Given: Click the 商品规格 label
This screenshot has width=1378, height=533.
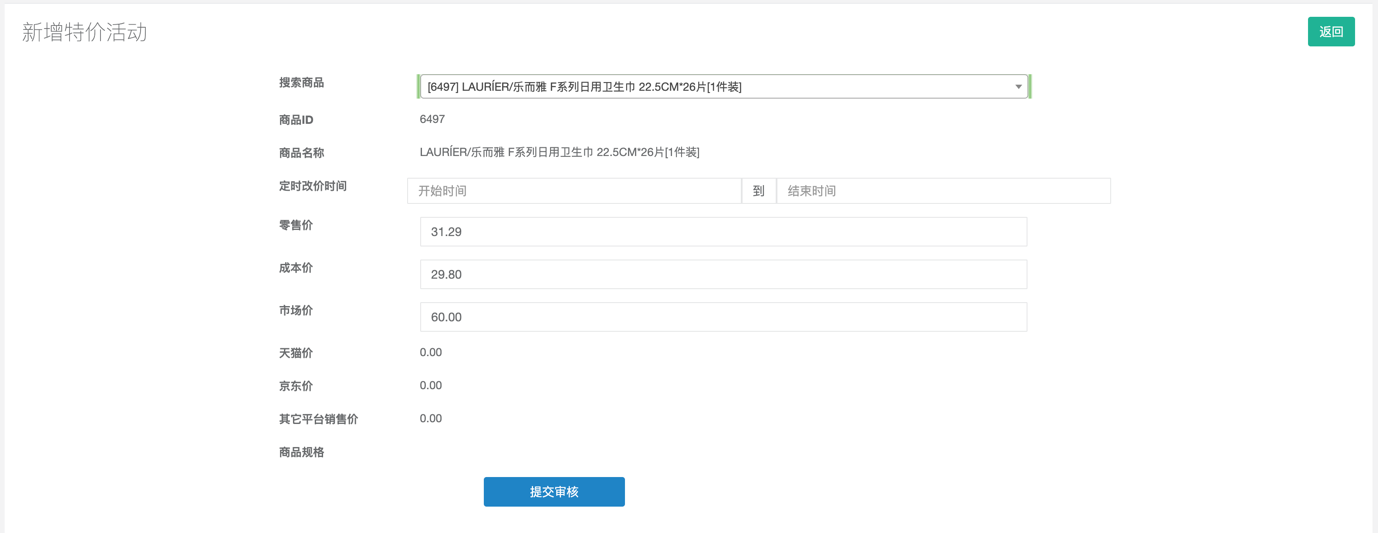Looking at the screenshot, I should [x=302, y=452].
